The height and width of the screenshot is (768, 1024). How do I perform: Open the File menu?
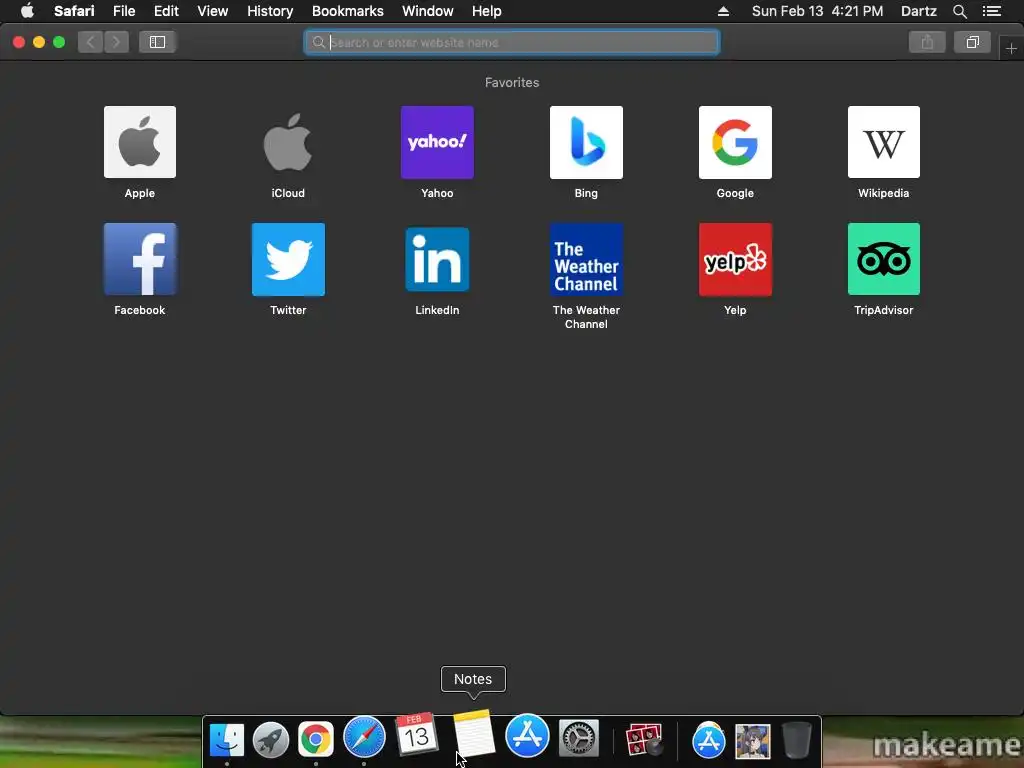(x=124, y=11)
